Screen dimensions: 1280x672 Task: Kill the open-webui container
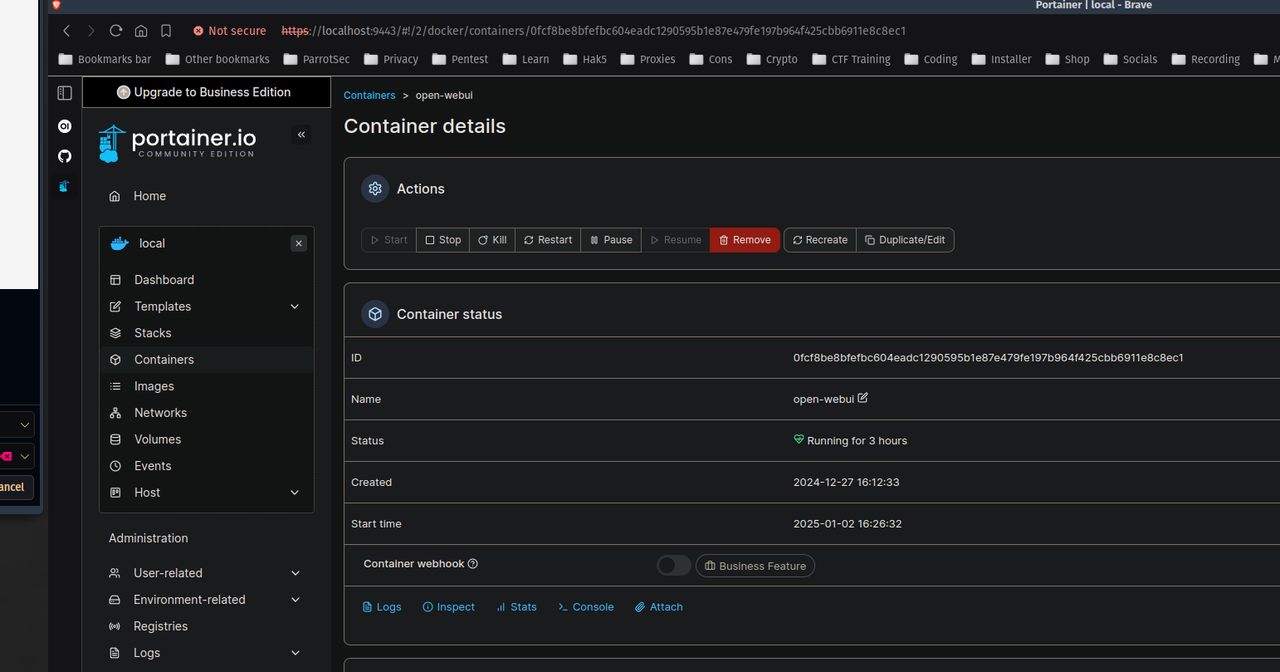point(492,240)
